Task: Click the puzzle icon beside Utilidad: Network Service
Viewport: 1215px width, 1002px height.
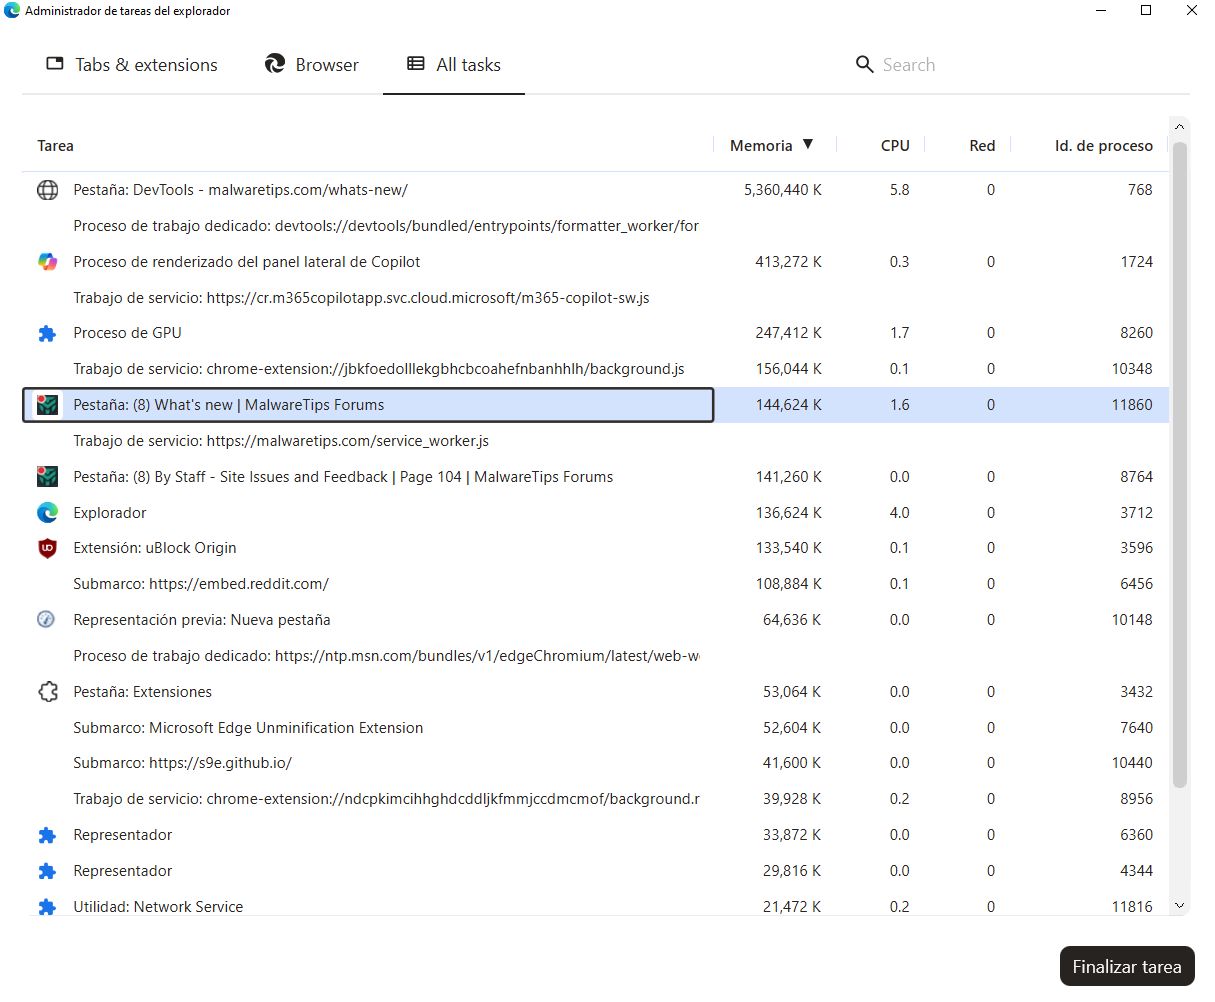Action: pos(47,907)
